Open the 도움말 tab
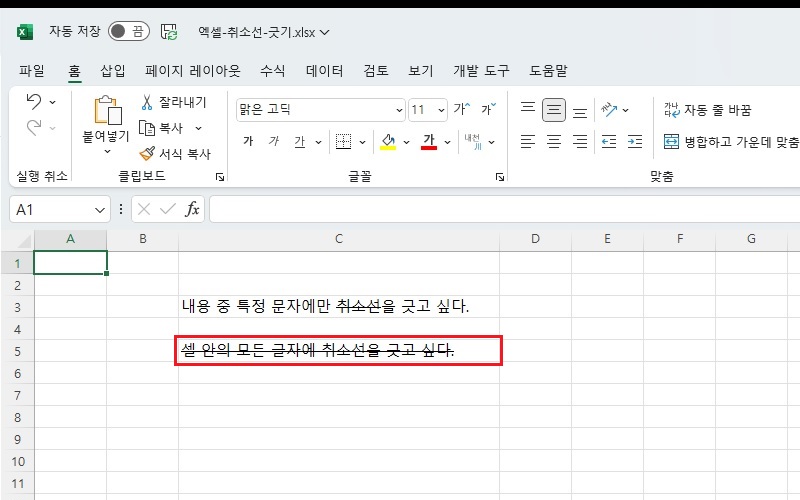 [x=548, y=70]
